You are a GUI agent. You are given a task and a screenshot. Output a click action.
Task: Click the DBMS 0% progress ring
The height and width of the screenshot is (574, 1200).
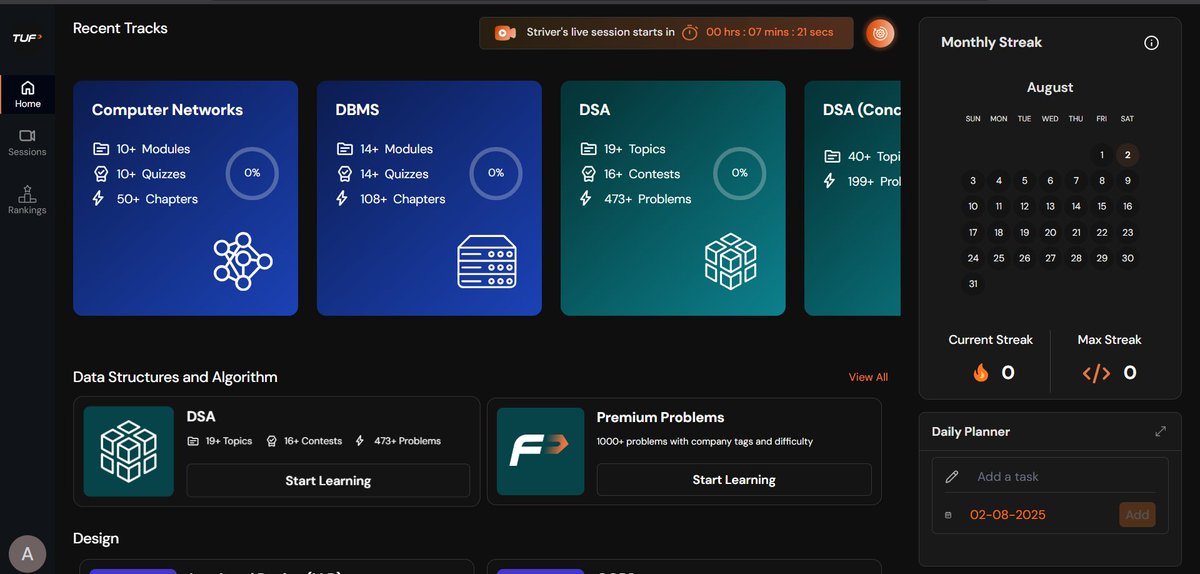point(496,173)
